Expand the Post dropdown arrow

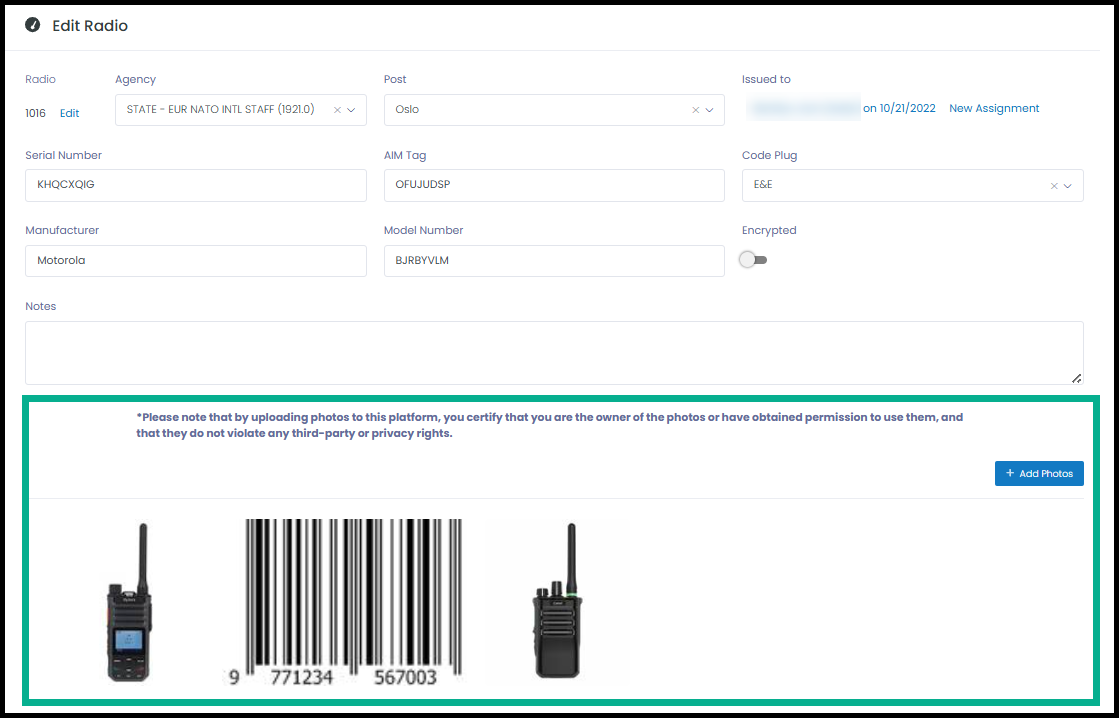[709, 110]
